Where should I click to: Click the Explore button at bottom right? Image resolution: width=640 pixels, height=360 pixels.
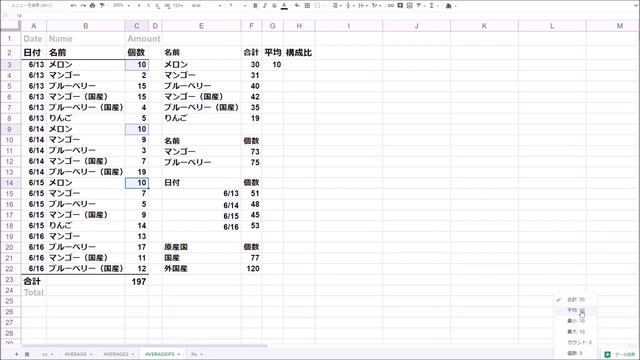pos(620,354)
